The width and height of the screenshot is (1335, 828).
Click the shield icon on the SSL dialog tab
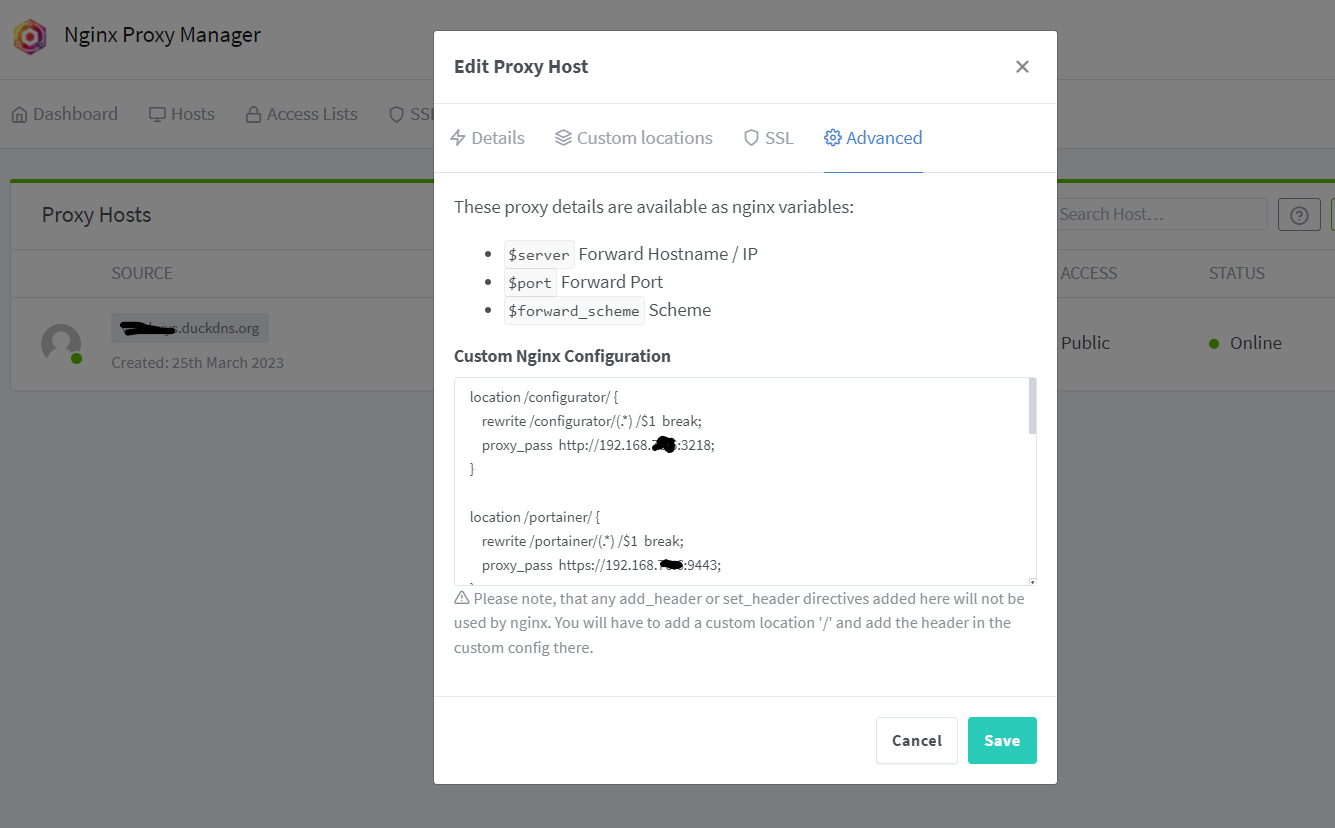(750, 137)
